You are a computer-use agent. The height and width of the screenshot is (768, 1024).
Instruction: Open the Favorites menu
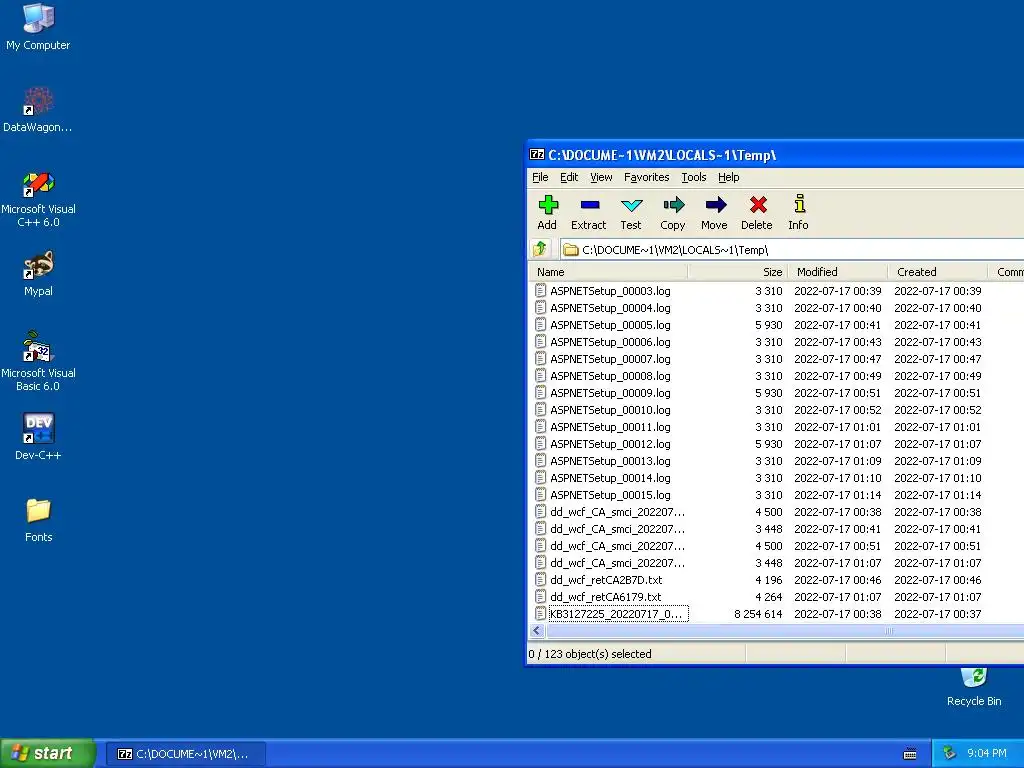647,177
